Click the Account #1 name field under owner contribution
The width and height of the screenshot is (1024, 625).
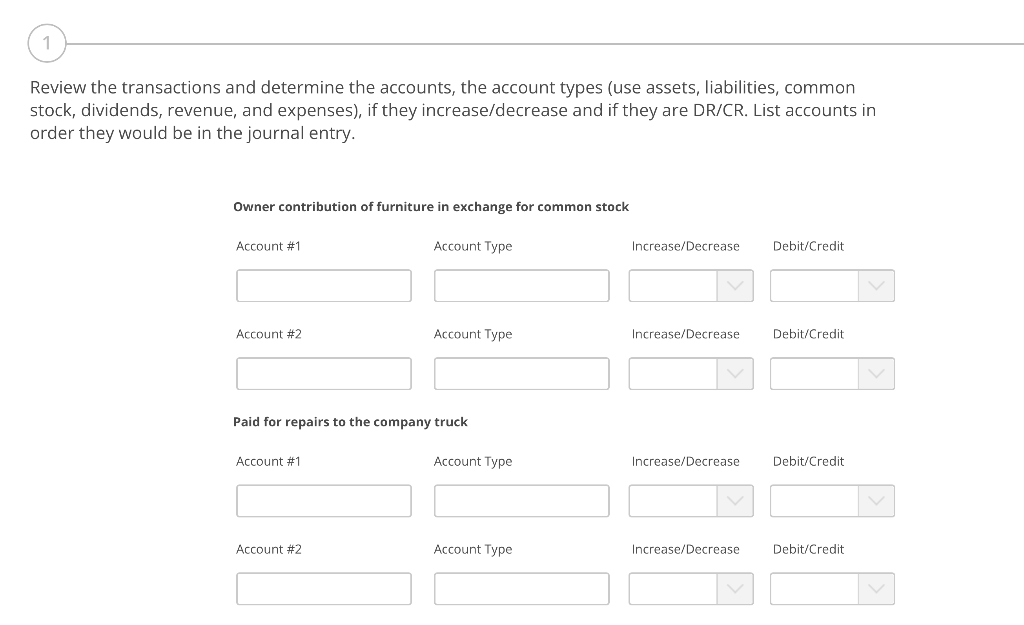(x=323, y=285)
